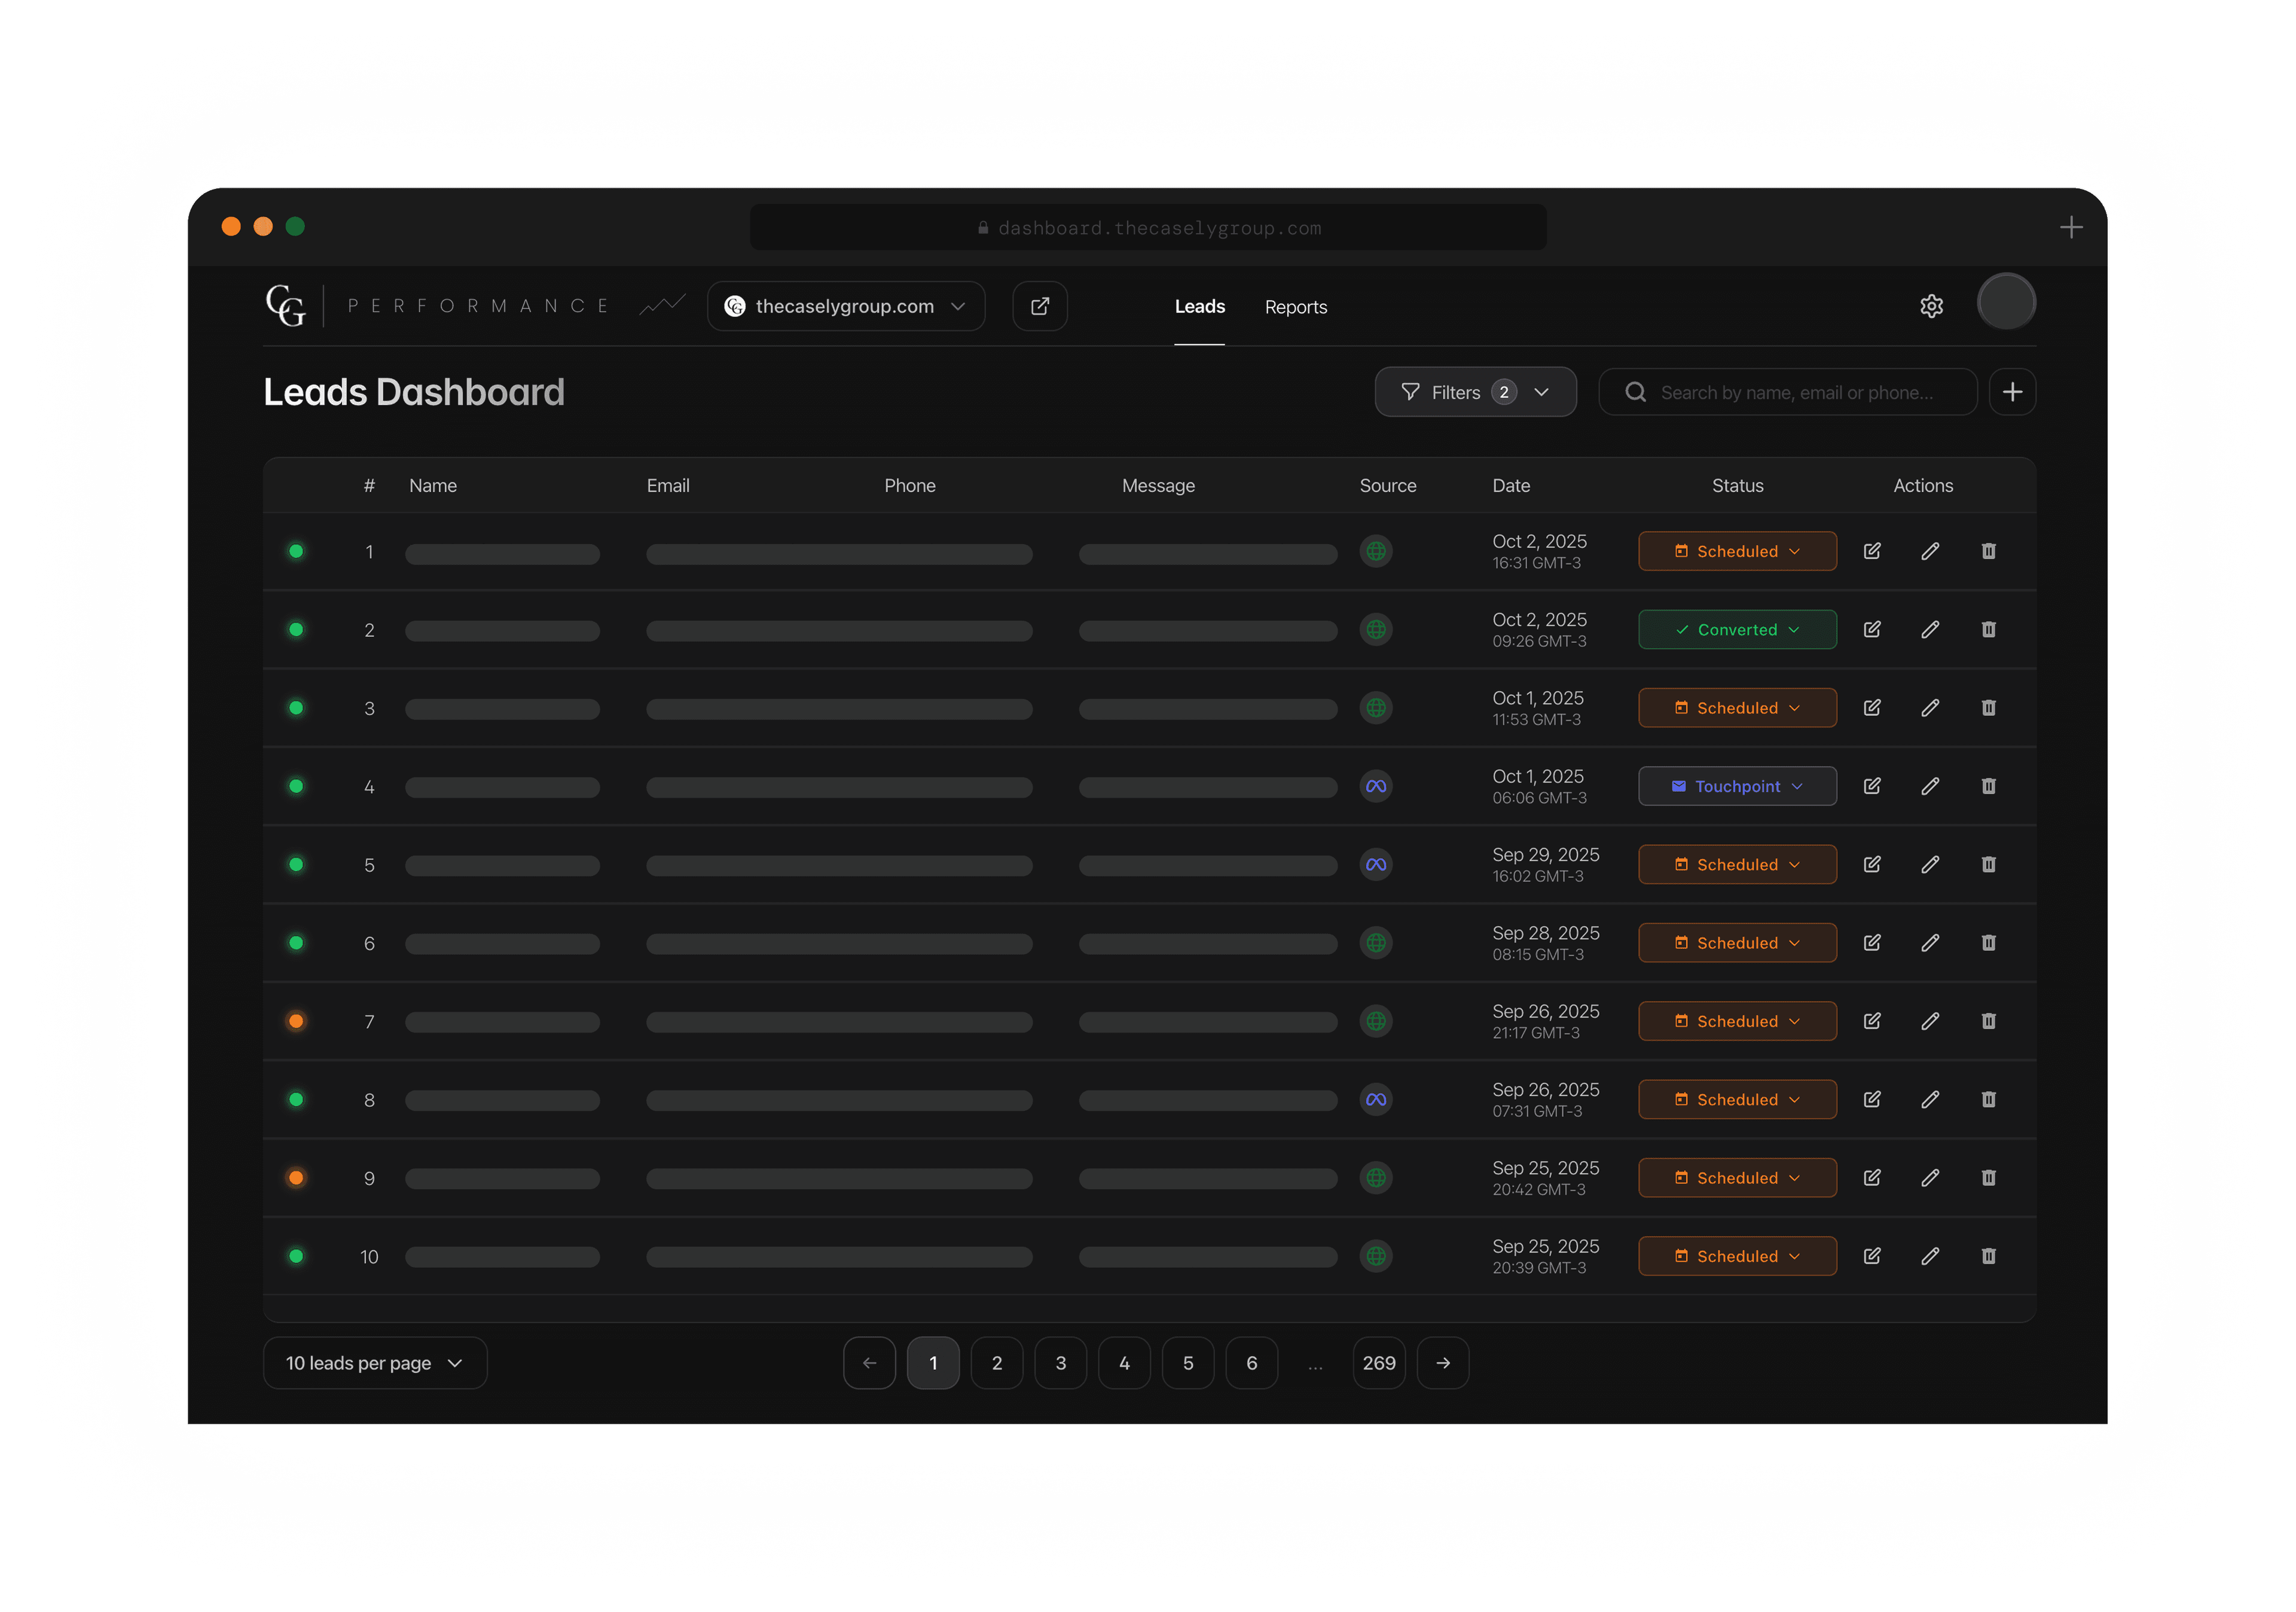Expand the Filters dropdown

pos(1475,391)
